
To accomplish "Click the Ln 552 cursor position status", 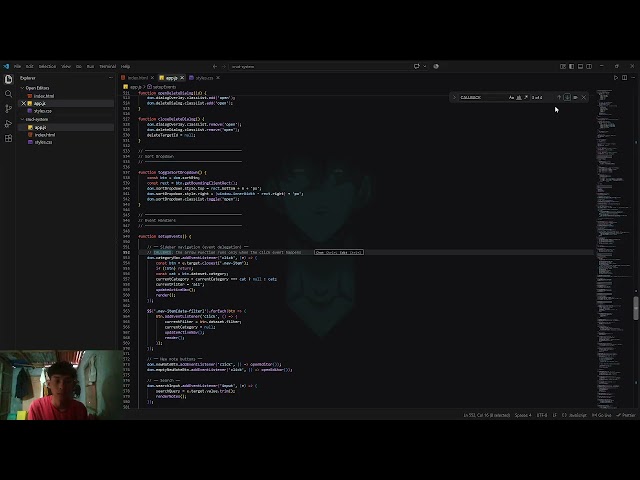I will (x=487, y=415).
